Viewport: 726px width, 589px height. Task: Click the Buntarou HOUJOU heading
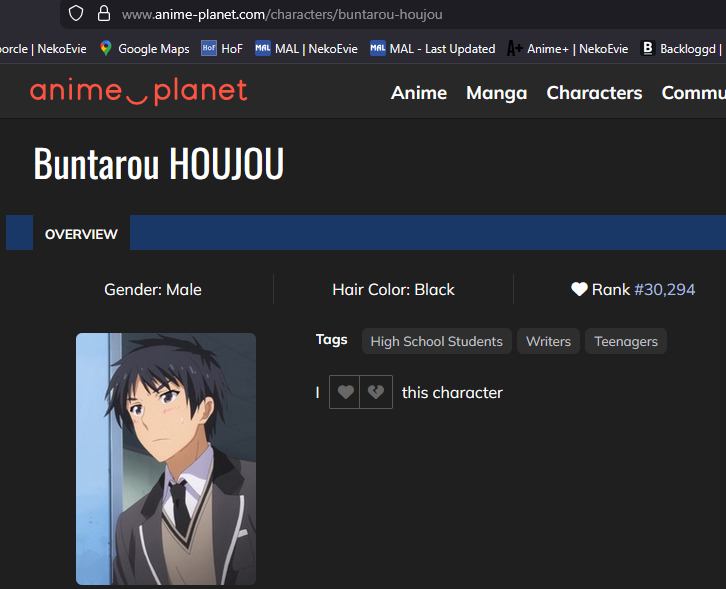click(x=159, y=163)
